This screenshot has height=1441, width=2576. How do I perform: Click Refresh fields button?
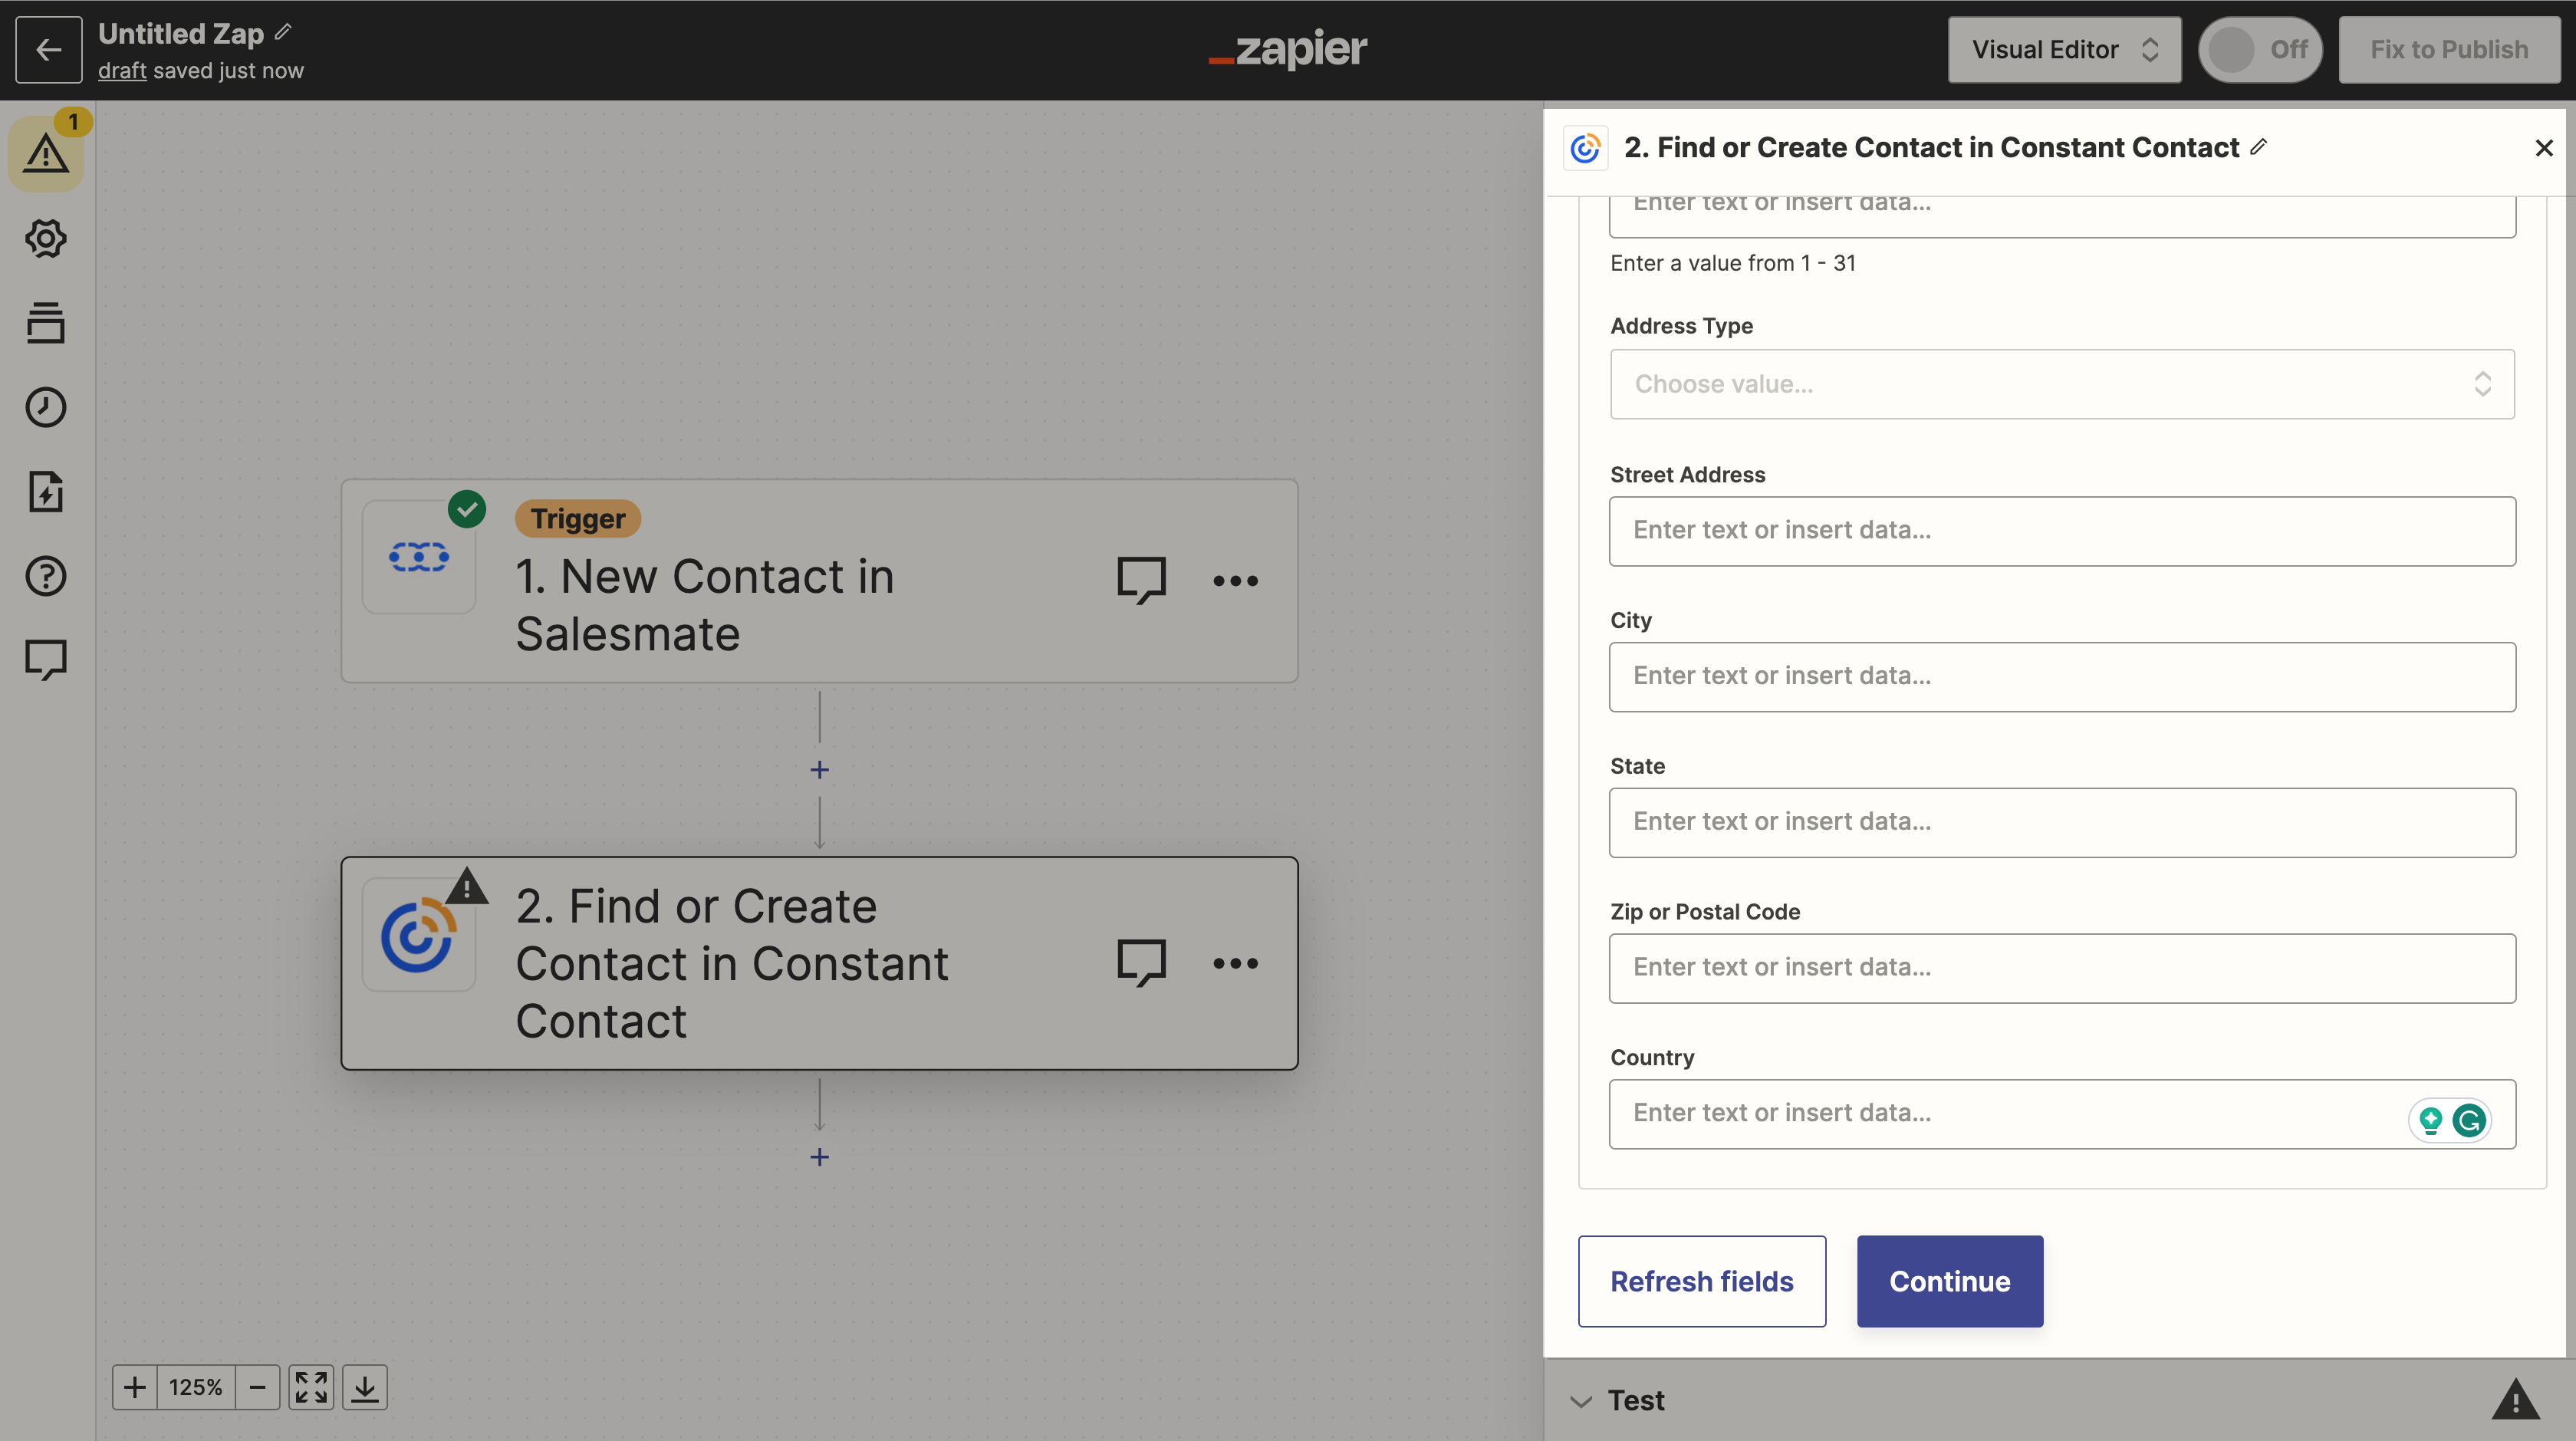[1702, 1281]
